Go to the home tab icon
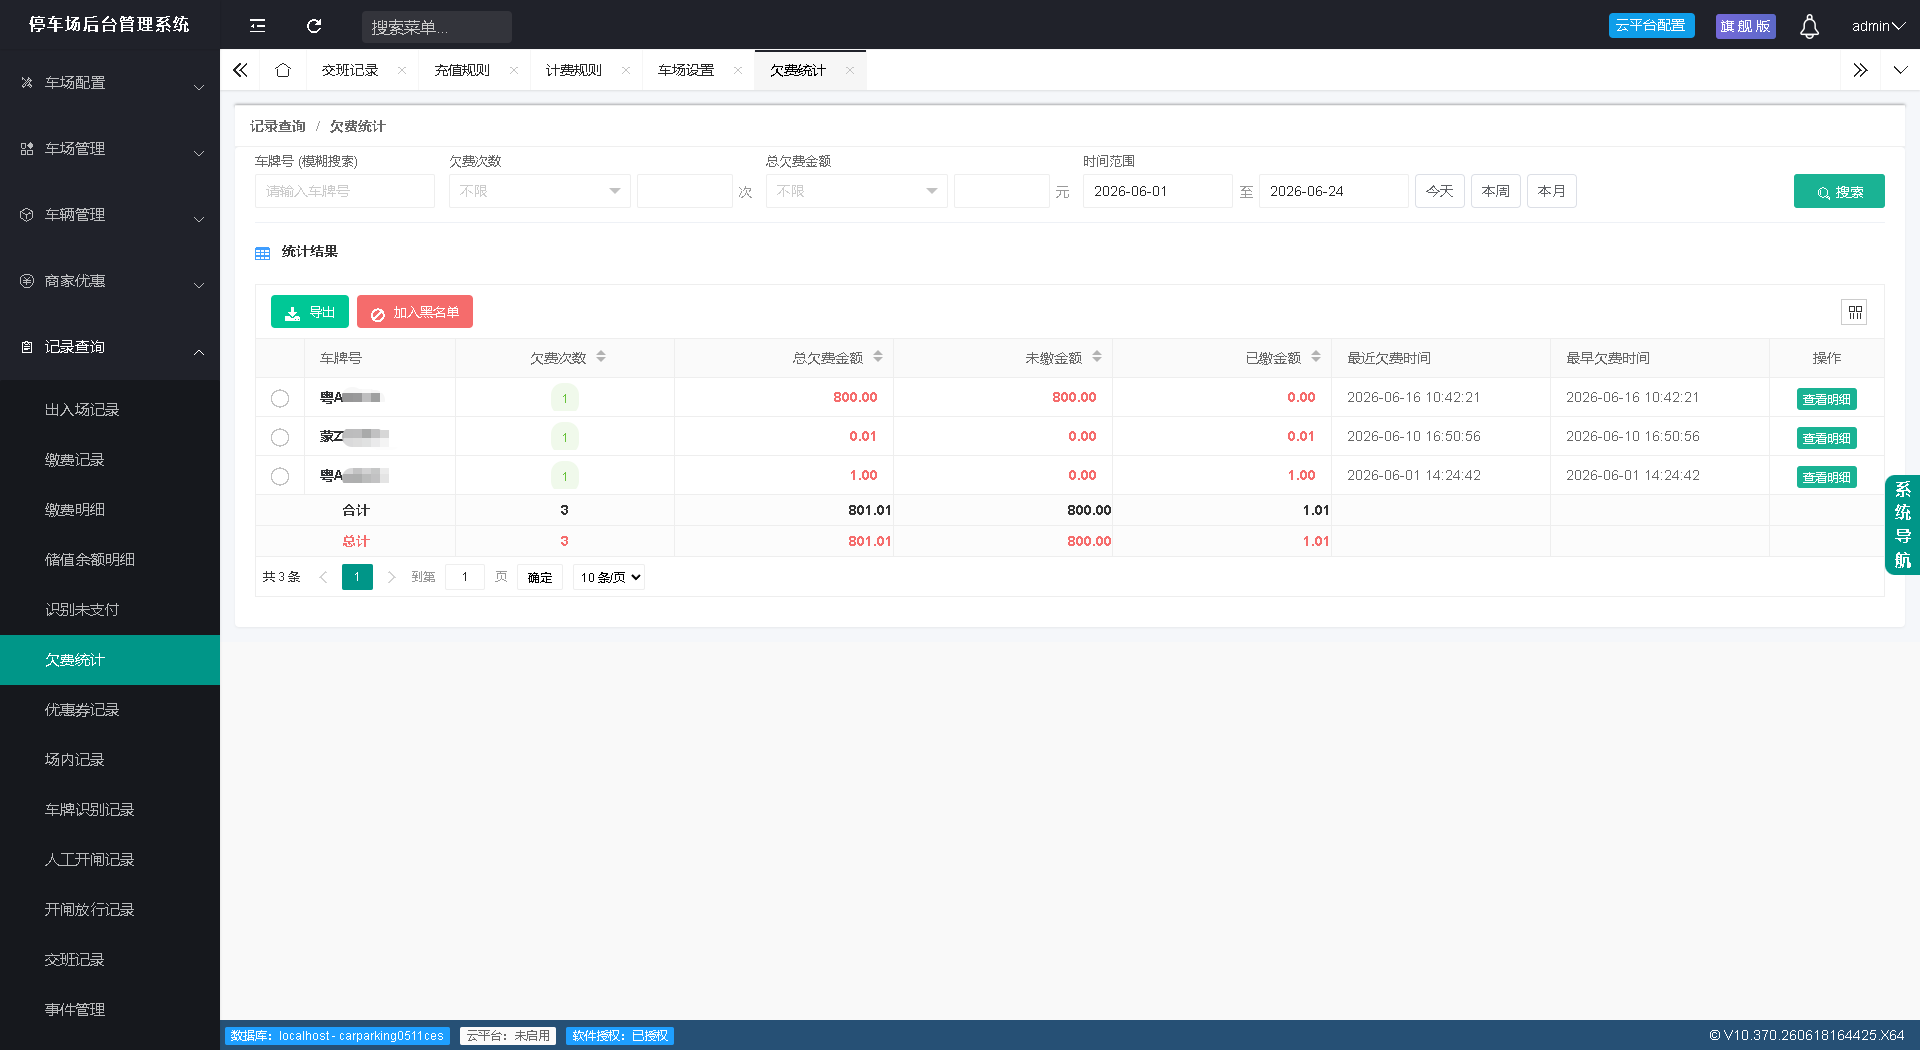The height and width of the screenshot is (1050, 1920). click(283, 70)
